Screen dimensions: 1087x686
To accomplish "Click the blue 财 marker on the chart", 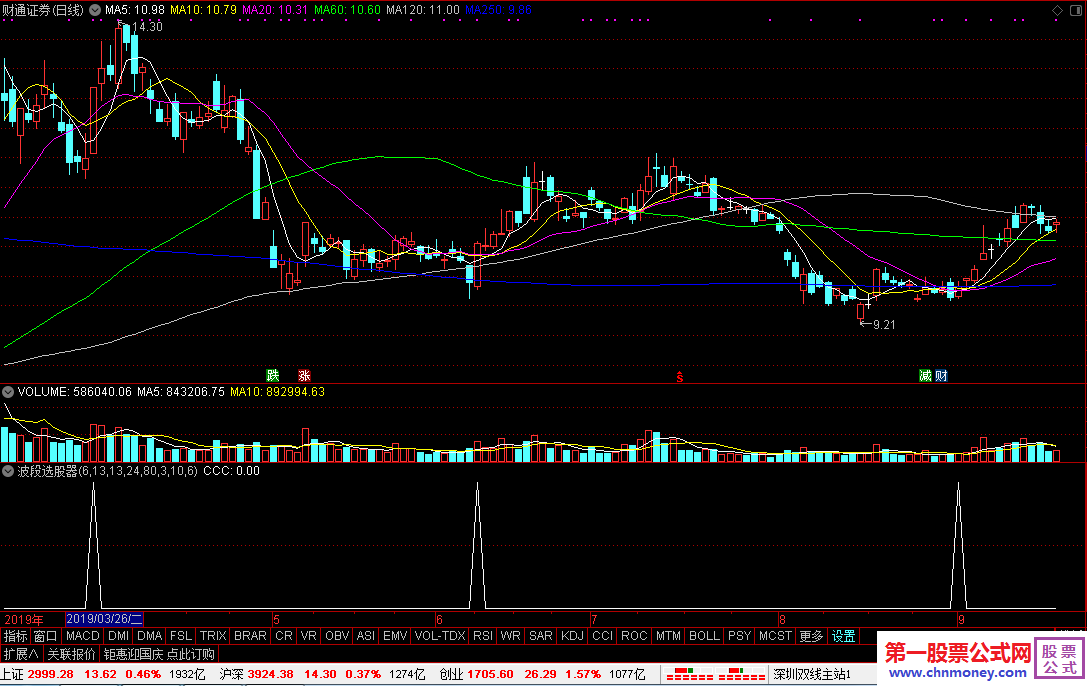I will click(941, 376).
